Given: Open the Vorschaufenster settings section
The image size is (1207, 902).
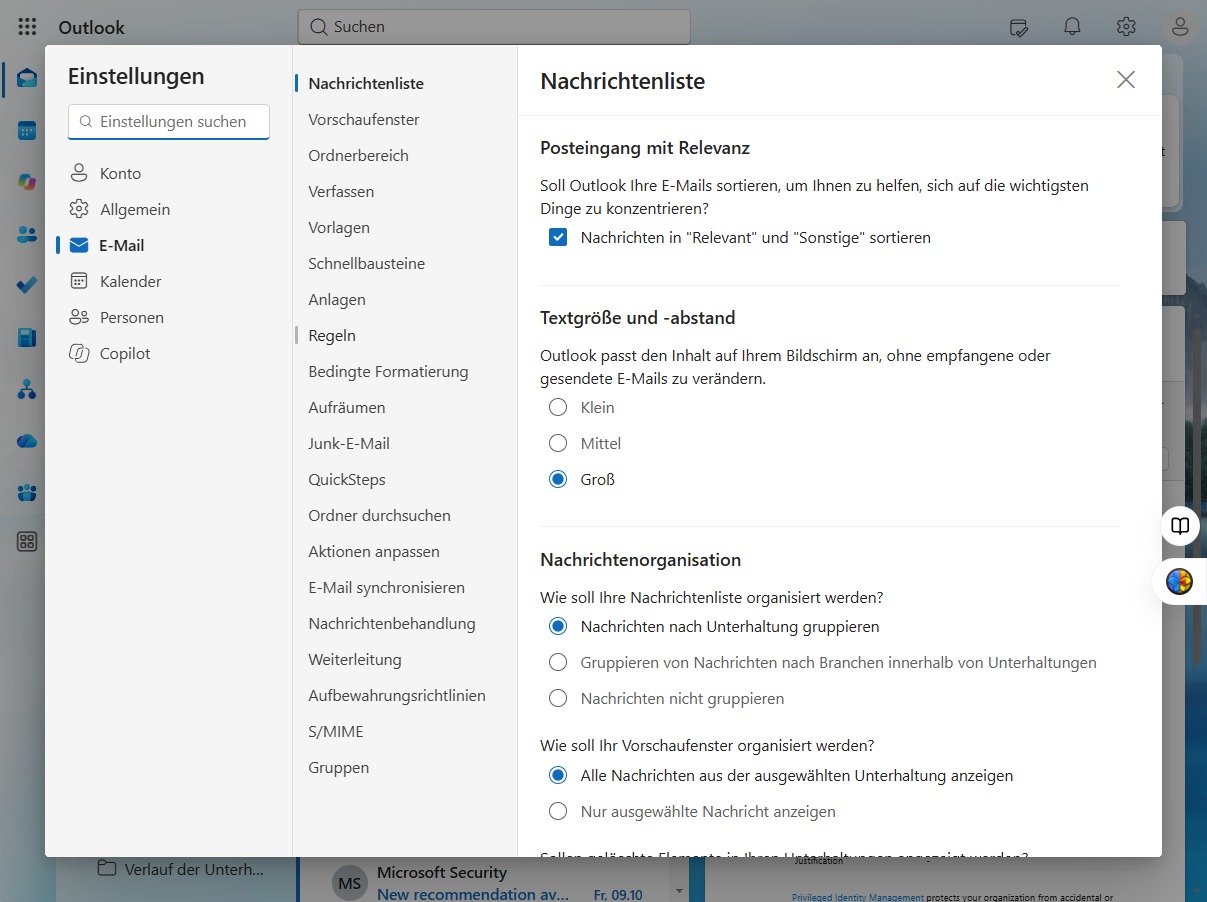Looking at the screenshot, I should click(x=364, y=119).
